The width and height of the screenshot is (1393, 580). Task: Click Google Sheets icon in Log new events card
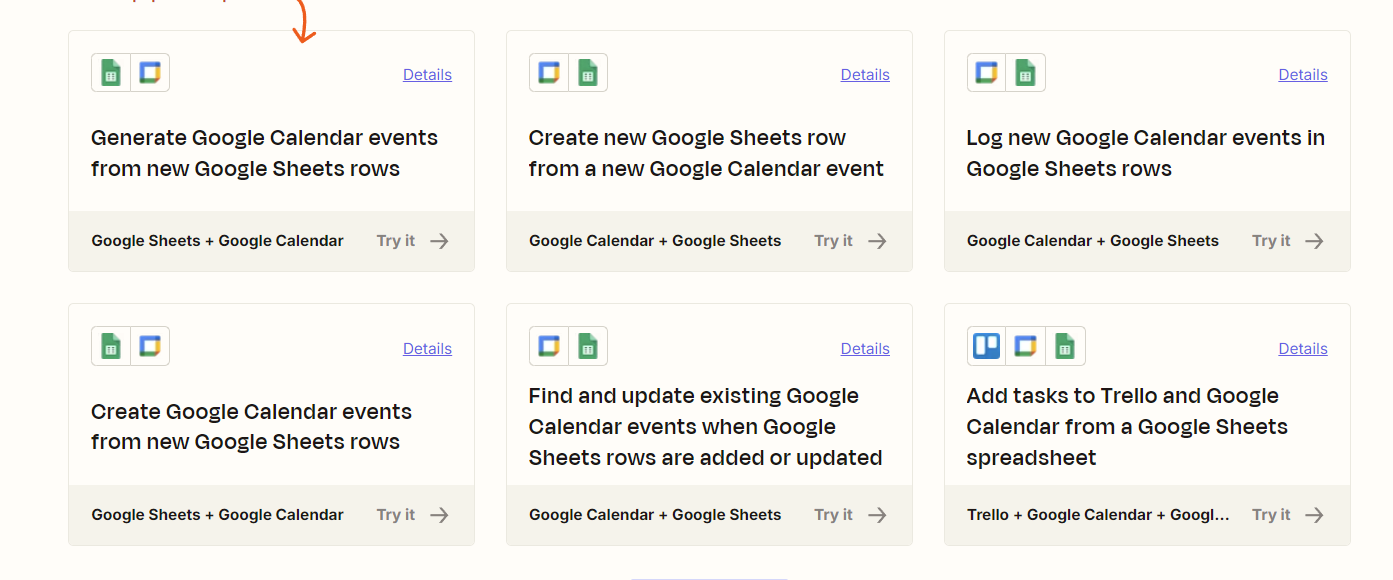(x=1025, y=73)
